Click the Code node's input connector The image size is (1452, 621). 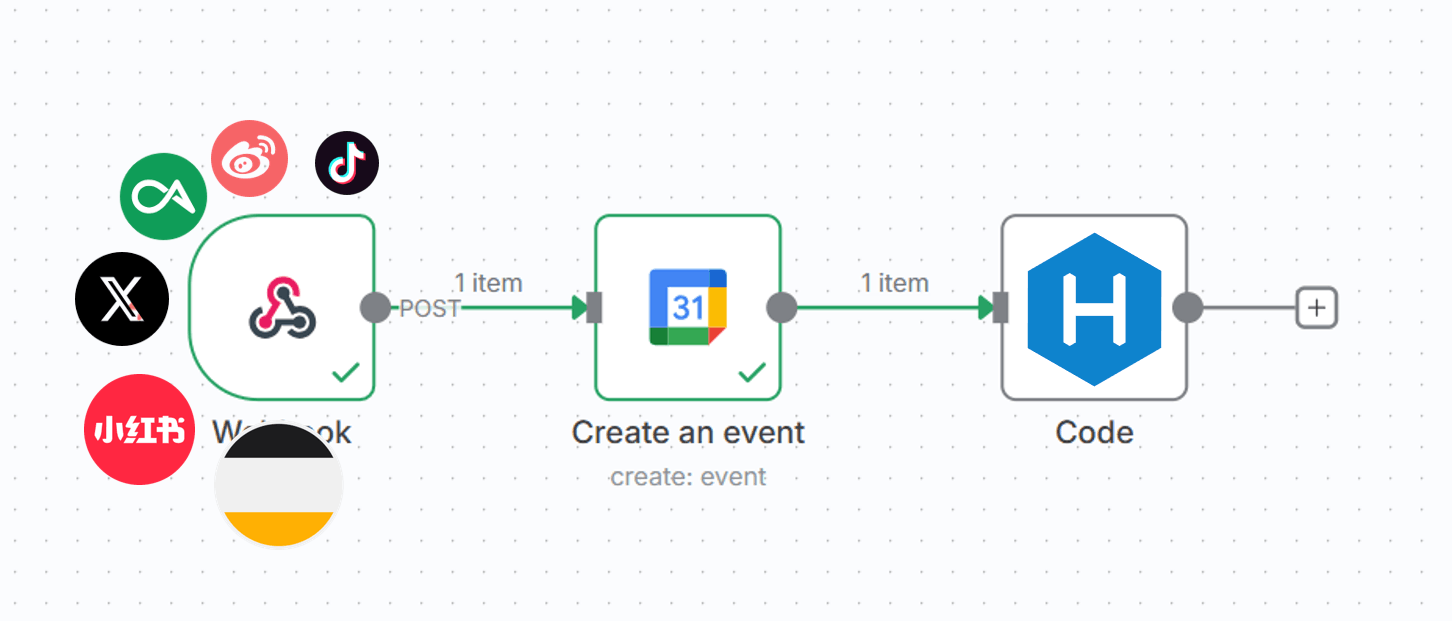[1001, 308]
